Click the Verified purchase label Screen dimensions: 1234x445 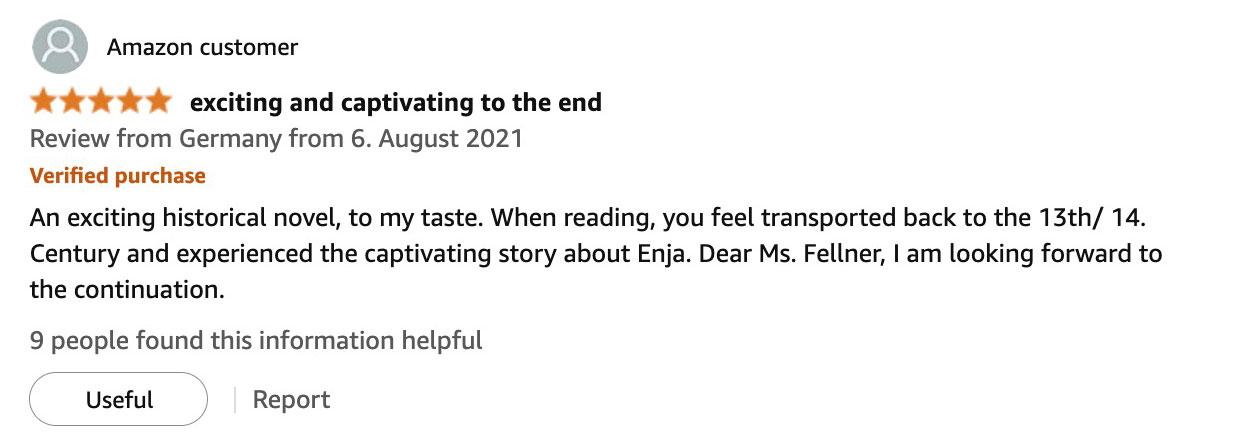click(x=118, y=176)
